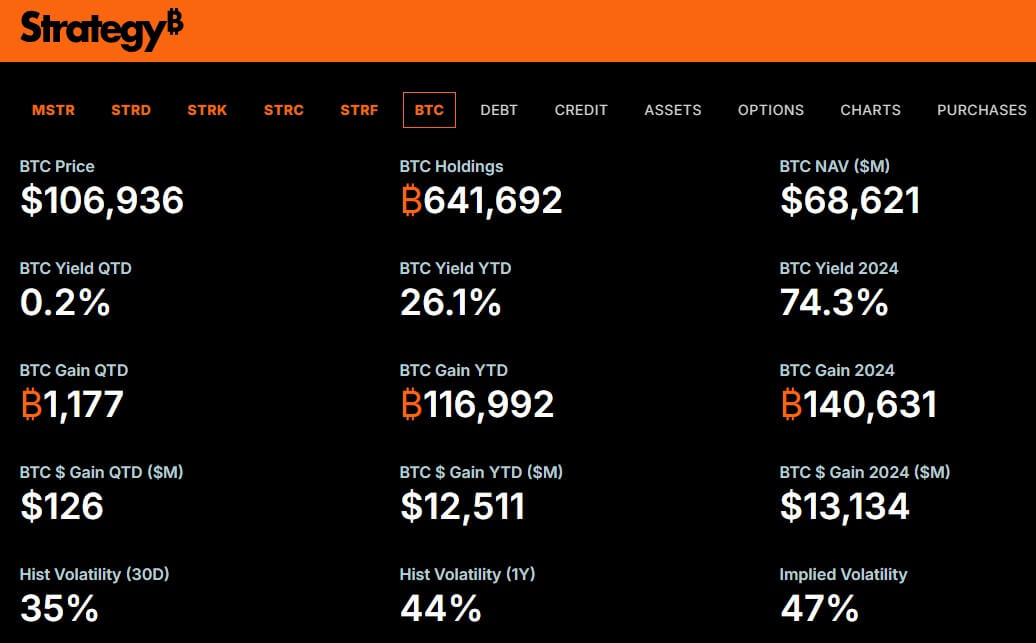Open the ASSETS section
The height and width of the screenshot is (643, 1036).
click(672, 110)
